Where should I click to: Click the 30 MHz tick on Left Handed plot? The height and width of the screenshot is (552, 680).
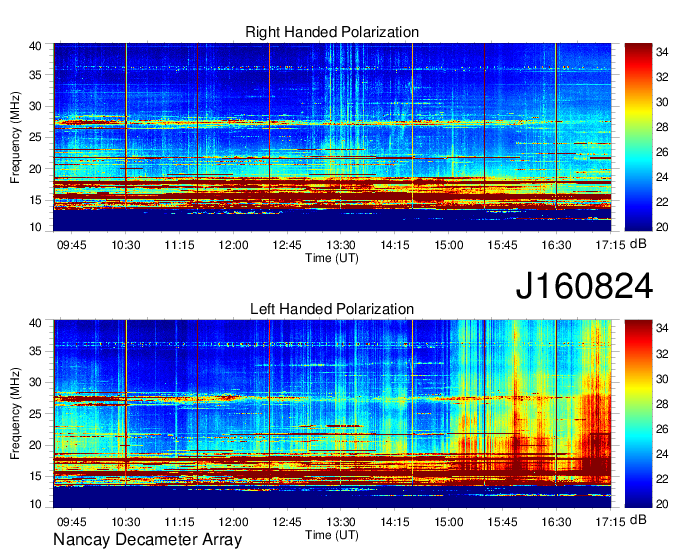[x=35, y=383]
